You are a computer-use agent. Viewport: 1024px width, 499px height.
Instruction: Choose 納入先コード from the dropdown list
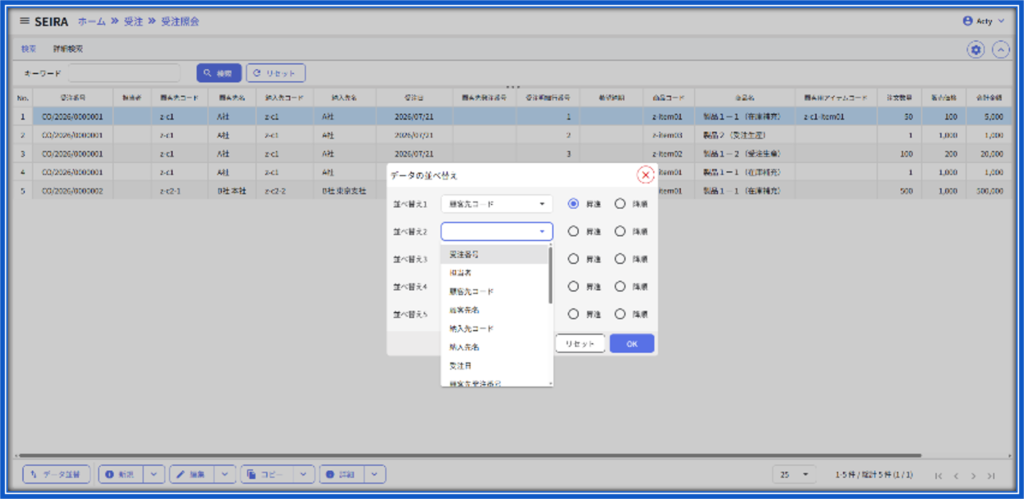click(496, 329)
